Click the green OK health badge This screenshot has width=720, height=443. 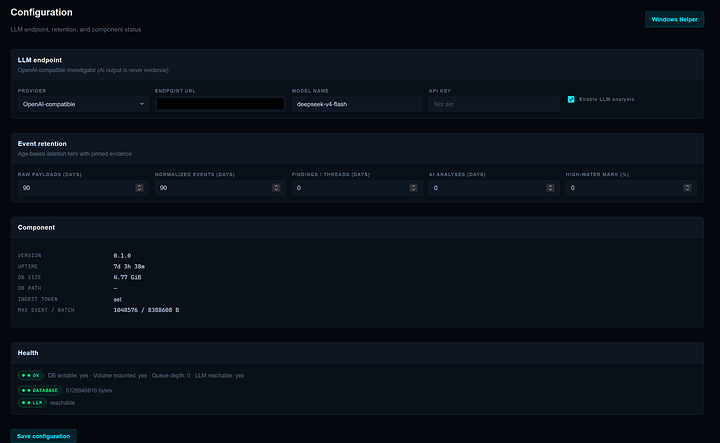coord(31,376)
